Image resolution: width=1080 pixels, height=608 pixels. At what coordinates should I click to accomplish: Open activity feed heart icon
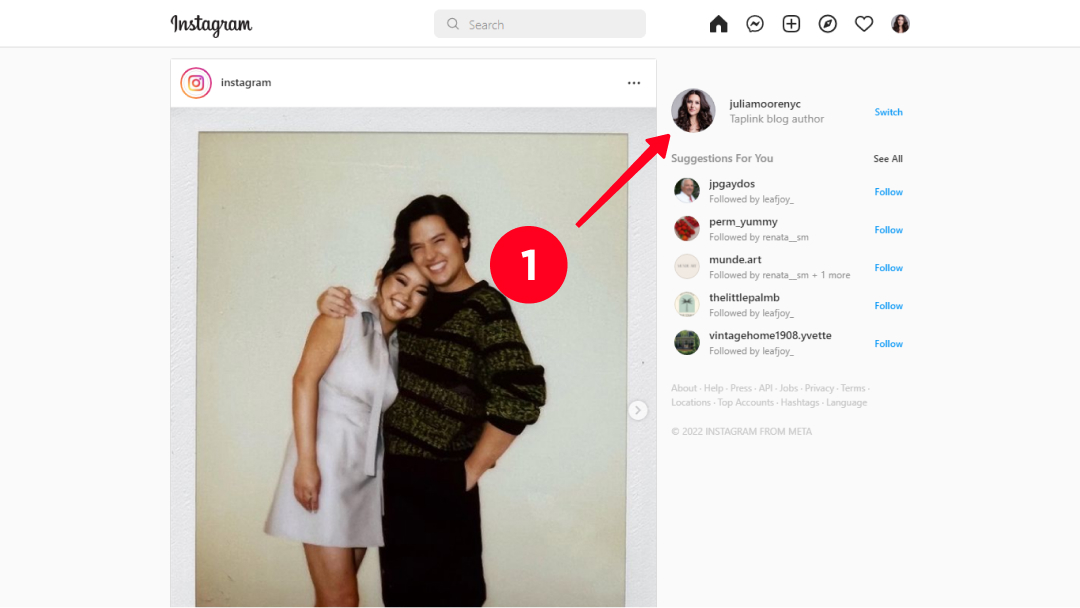click(864, 24)
